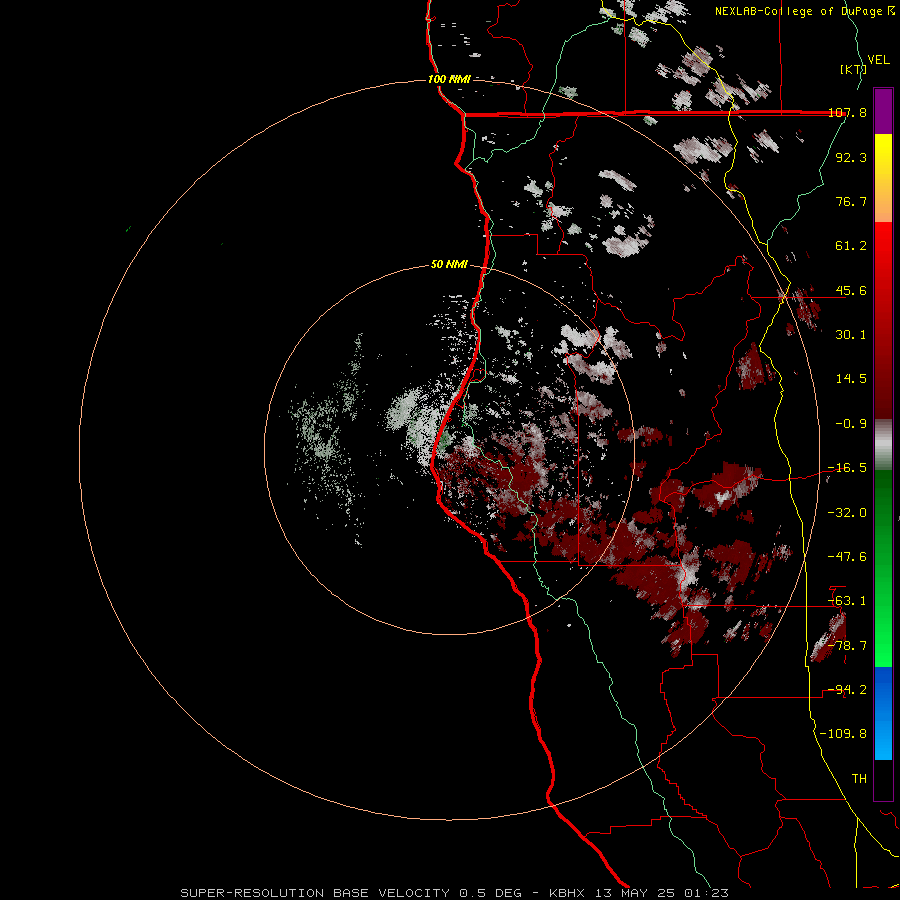Pick the red segment of the color bar
Image resolution: width=900 pixels, height=900 pixels.
tap(883, 320)
